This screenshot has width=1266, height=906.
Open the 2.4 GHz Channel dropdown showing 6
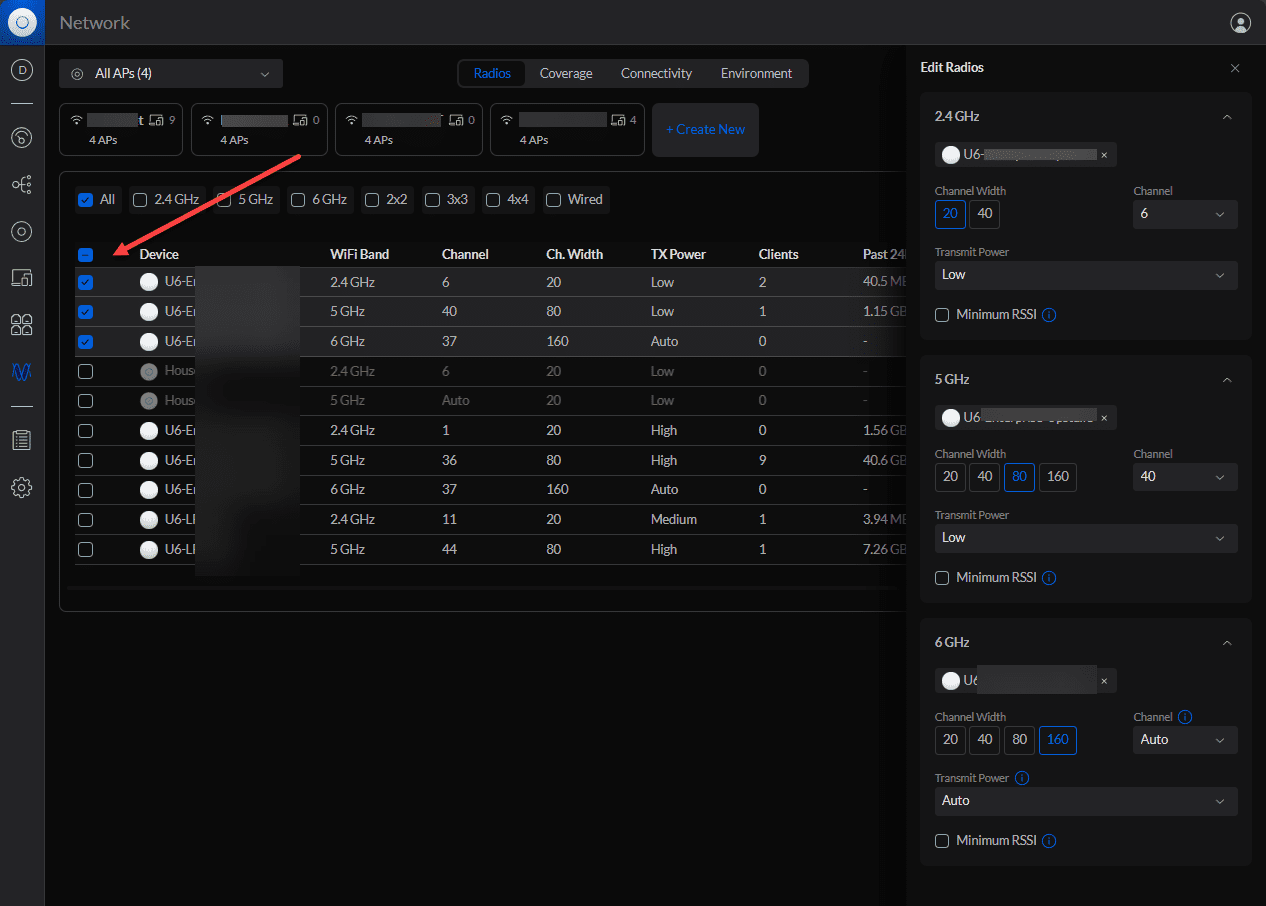[x=1185, y=214]
